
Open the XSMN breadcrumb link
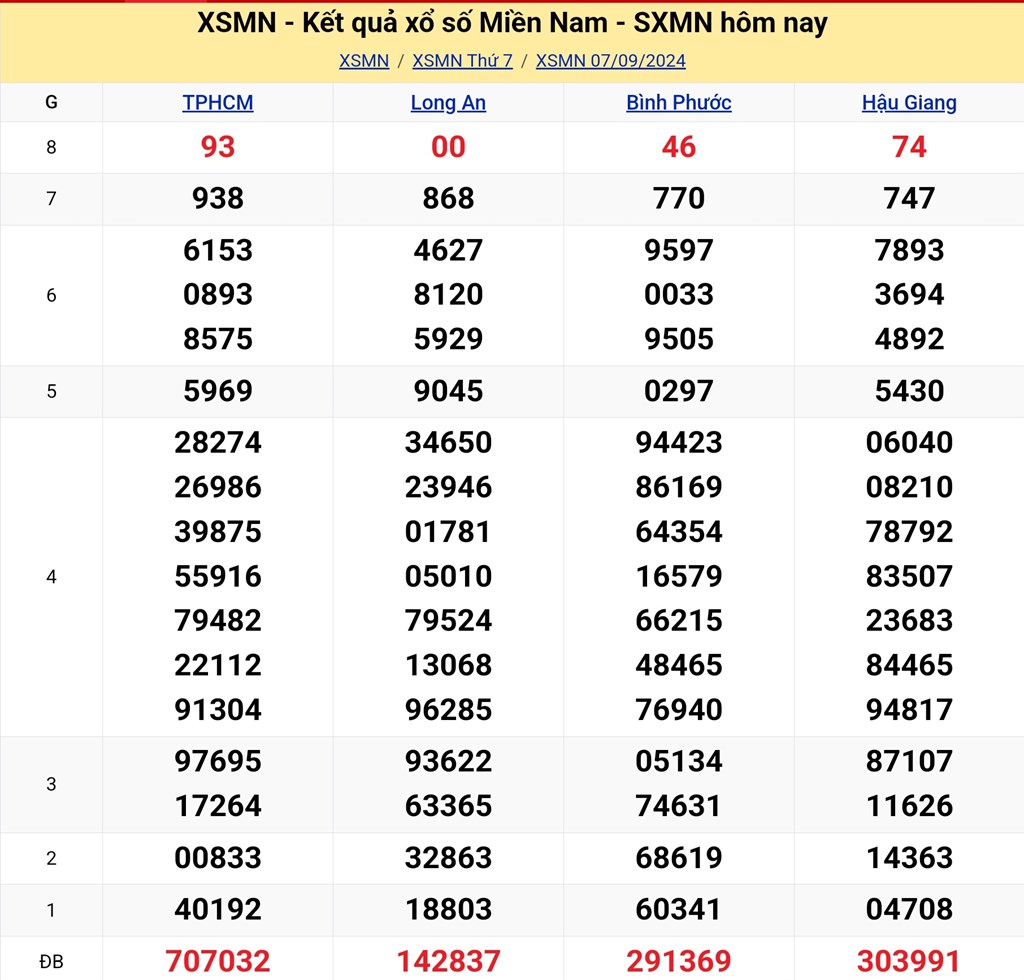[x=364, y=61]
